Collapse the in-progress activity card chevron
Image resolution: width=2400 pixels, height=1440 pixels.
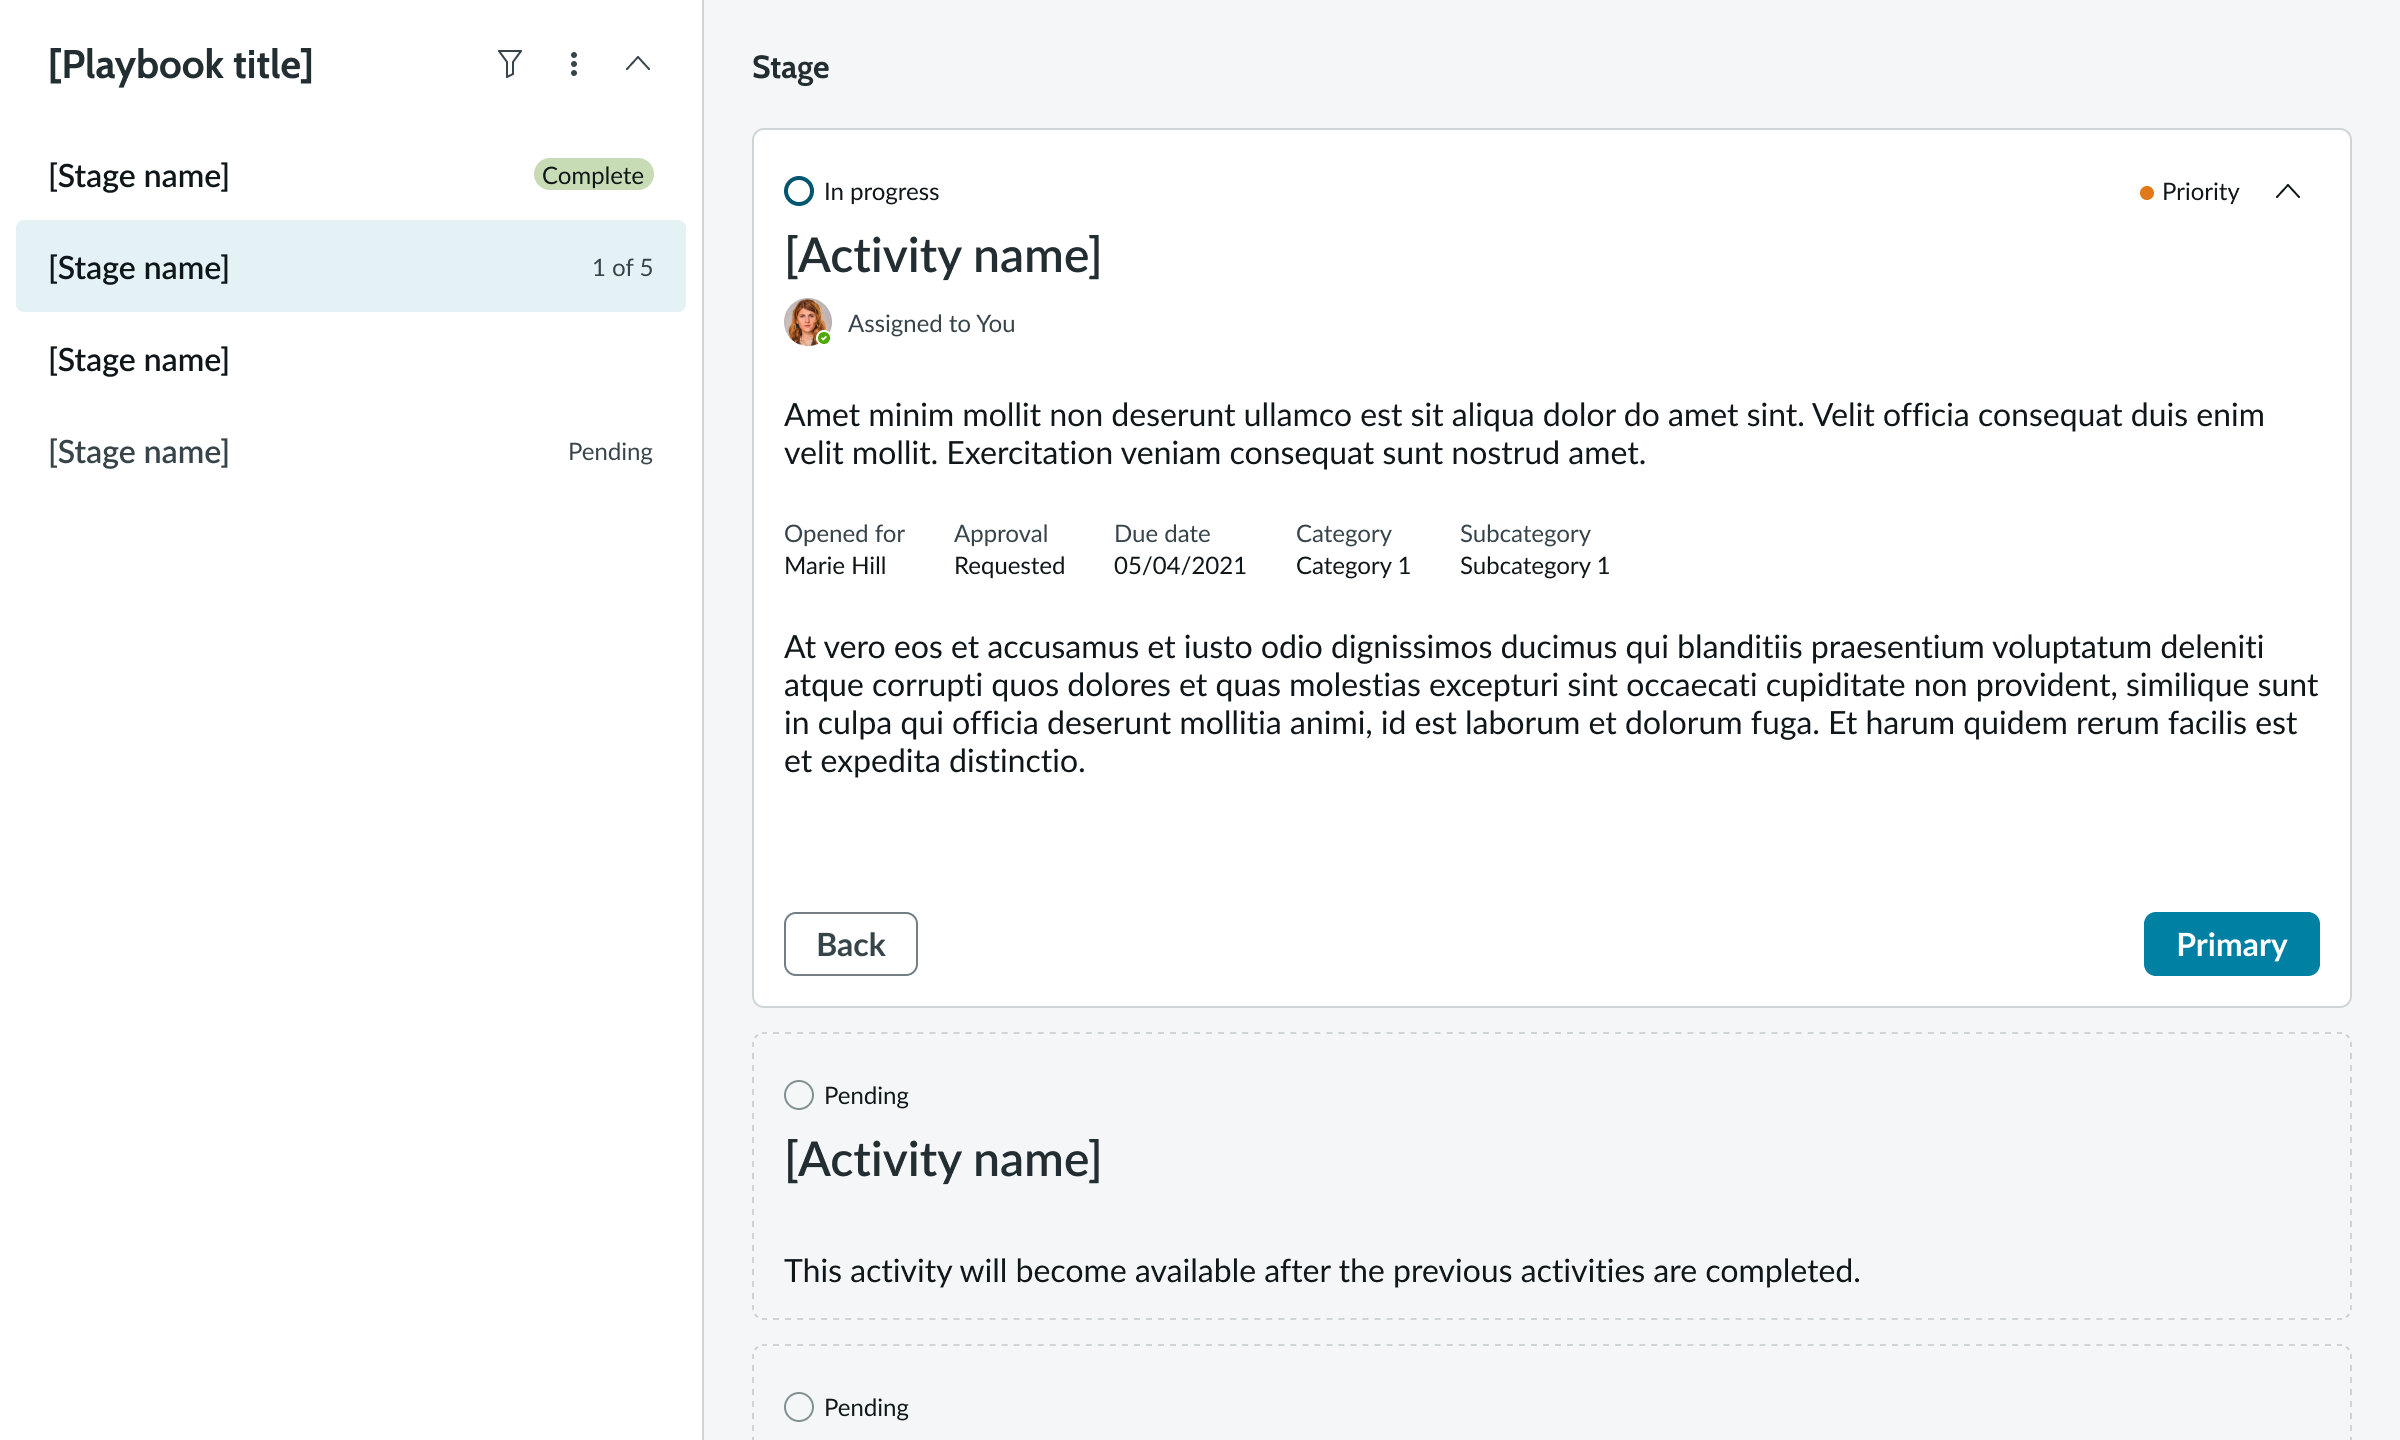[x=2288, y=191]
